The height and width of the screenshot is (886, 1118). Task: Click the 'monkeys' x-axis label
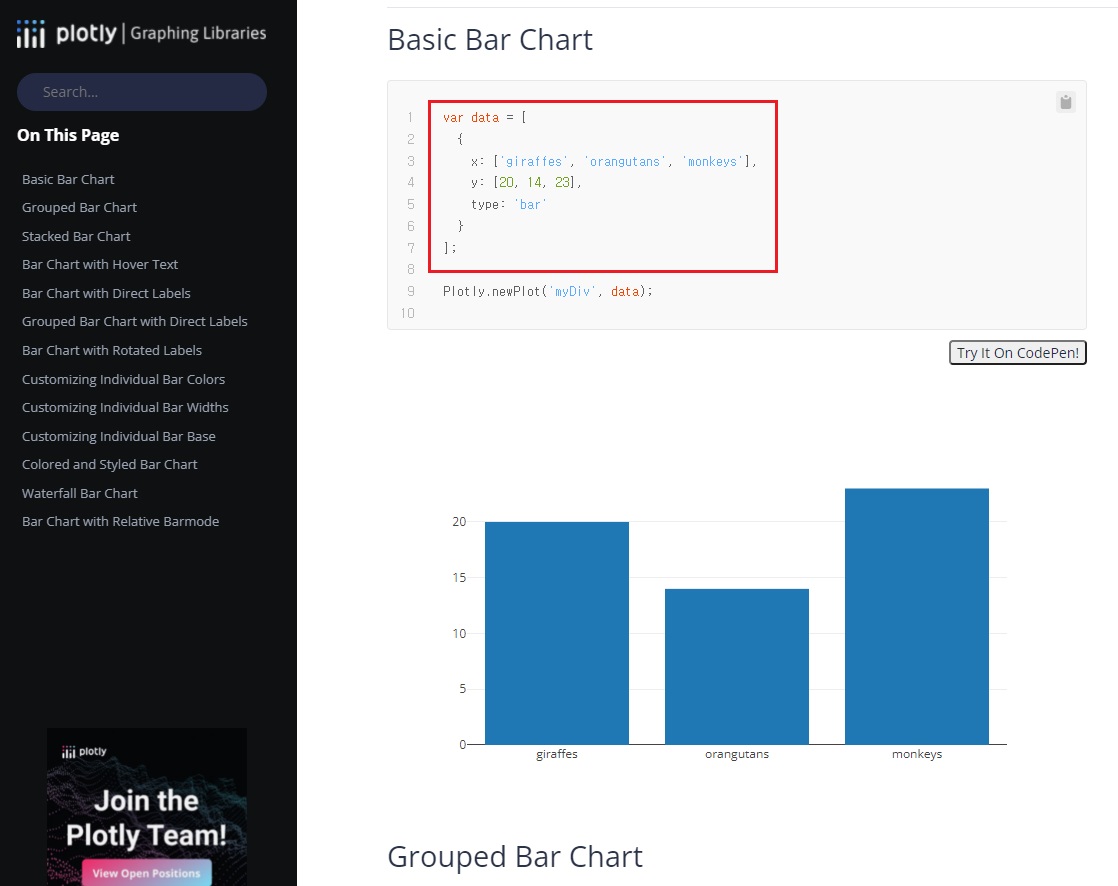(x=917, y=754)
